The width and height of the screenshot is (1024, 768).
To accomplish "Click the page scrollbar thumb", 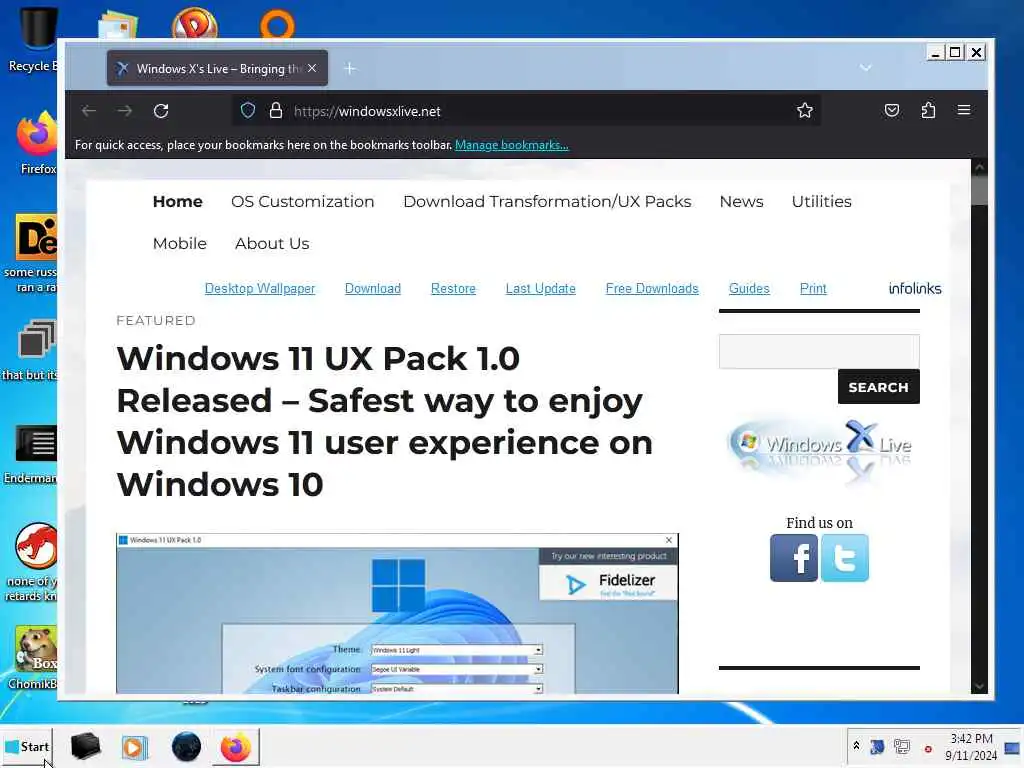I will [979, 191].
